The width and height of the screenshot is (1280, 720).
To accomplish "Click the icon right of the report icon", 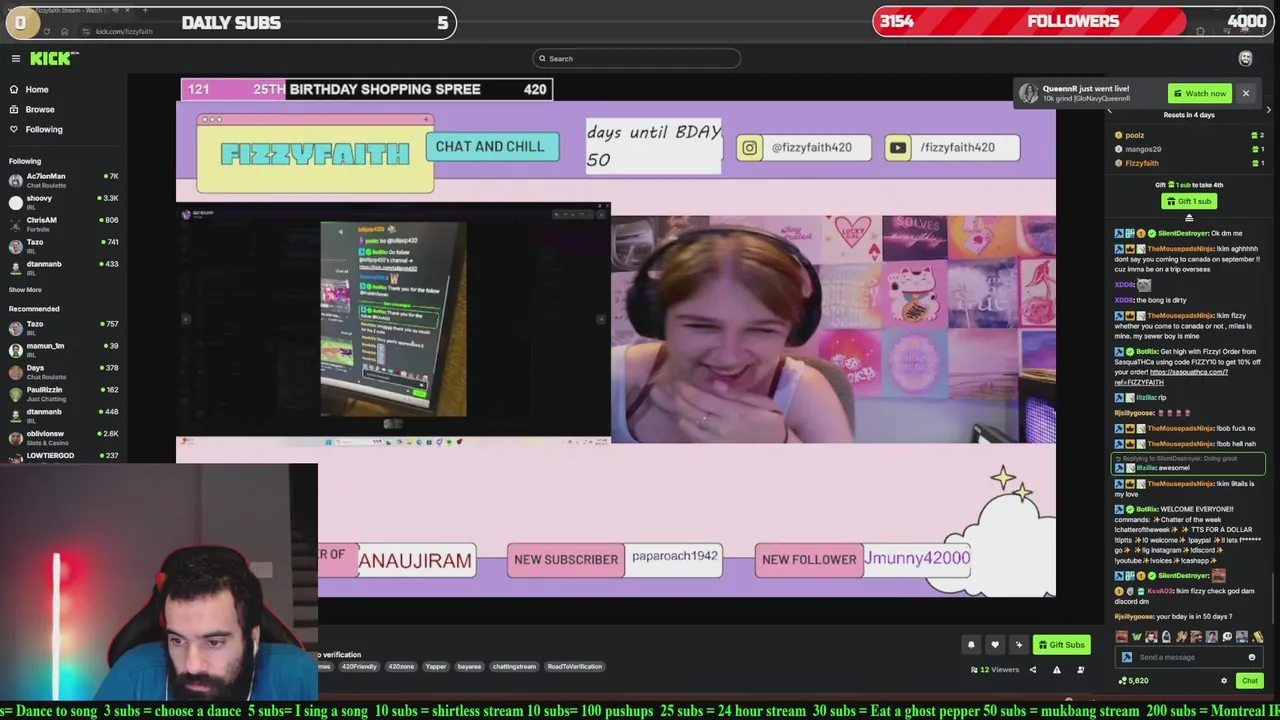I will (1080, 670).
